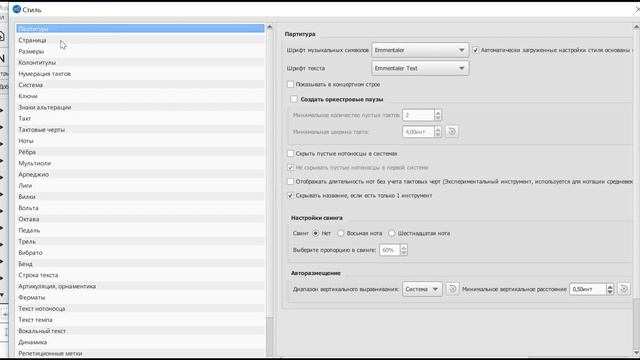Viewport: 640px width, 360px height.
Task: Select 'Размеры' style category
Action: click(140, 51)
